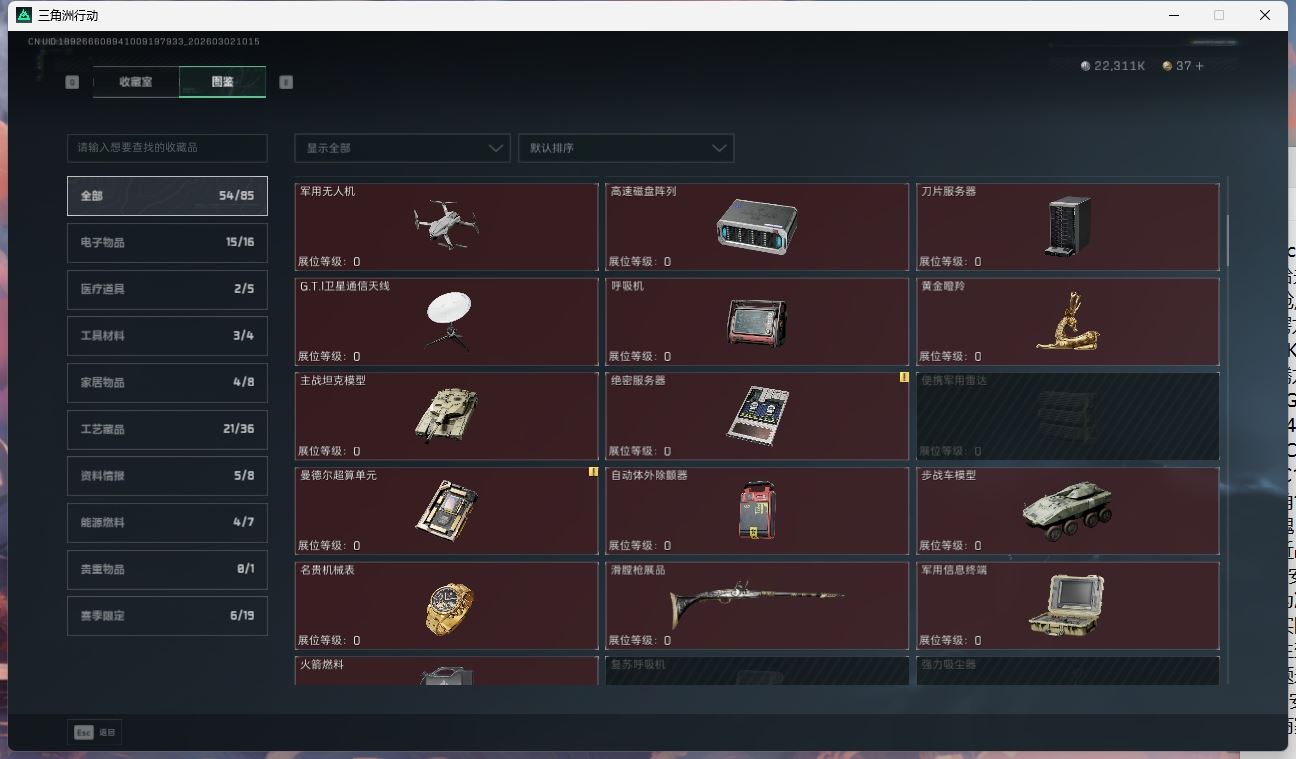Select the 电子物品 category in sidebar
The width and height of the screenshot is (1296, 759).
(x=166, y=242)
